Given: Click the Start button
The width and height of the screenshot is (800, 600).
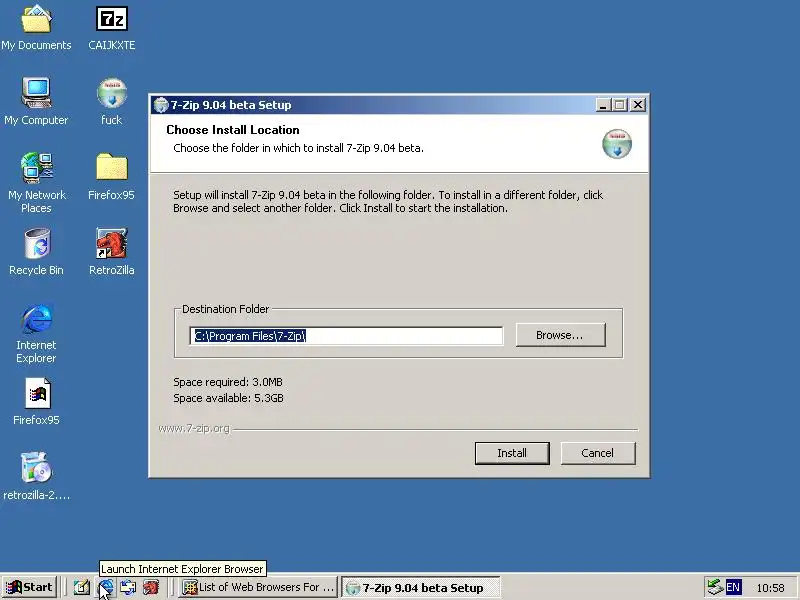Looking at the screenshot, I should pyautogui.click(x=29, y=587).
